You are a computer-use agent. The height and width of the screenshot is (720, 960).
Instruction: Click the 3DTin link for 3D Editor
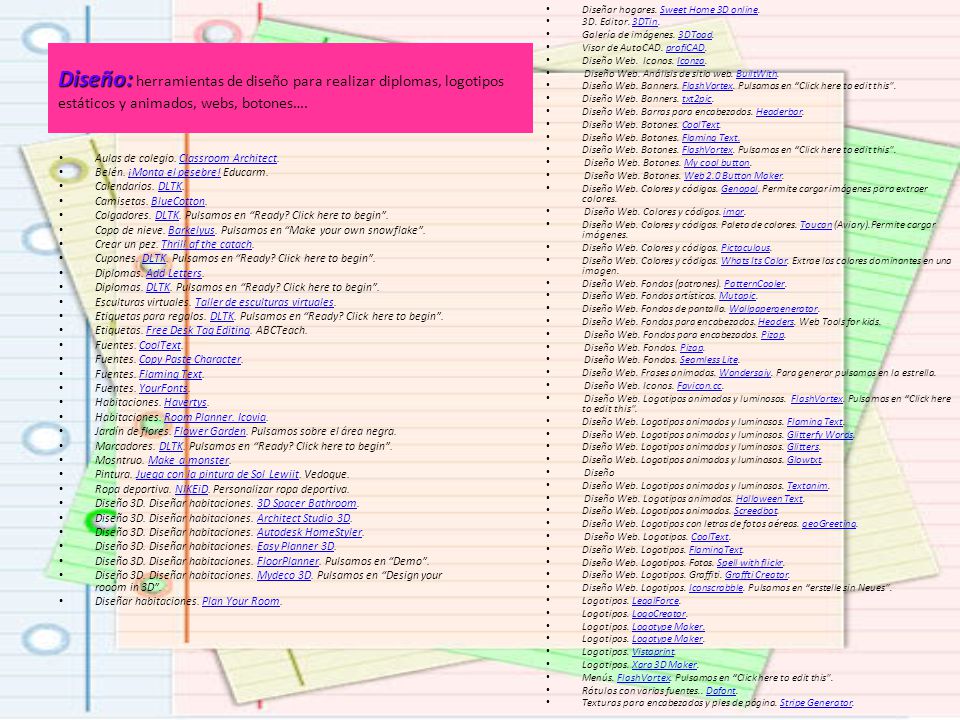tap(645, 21)
